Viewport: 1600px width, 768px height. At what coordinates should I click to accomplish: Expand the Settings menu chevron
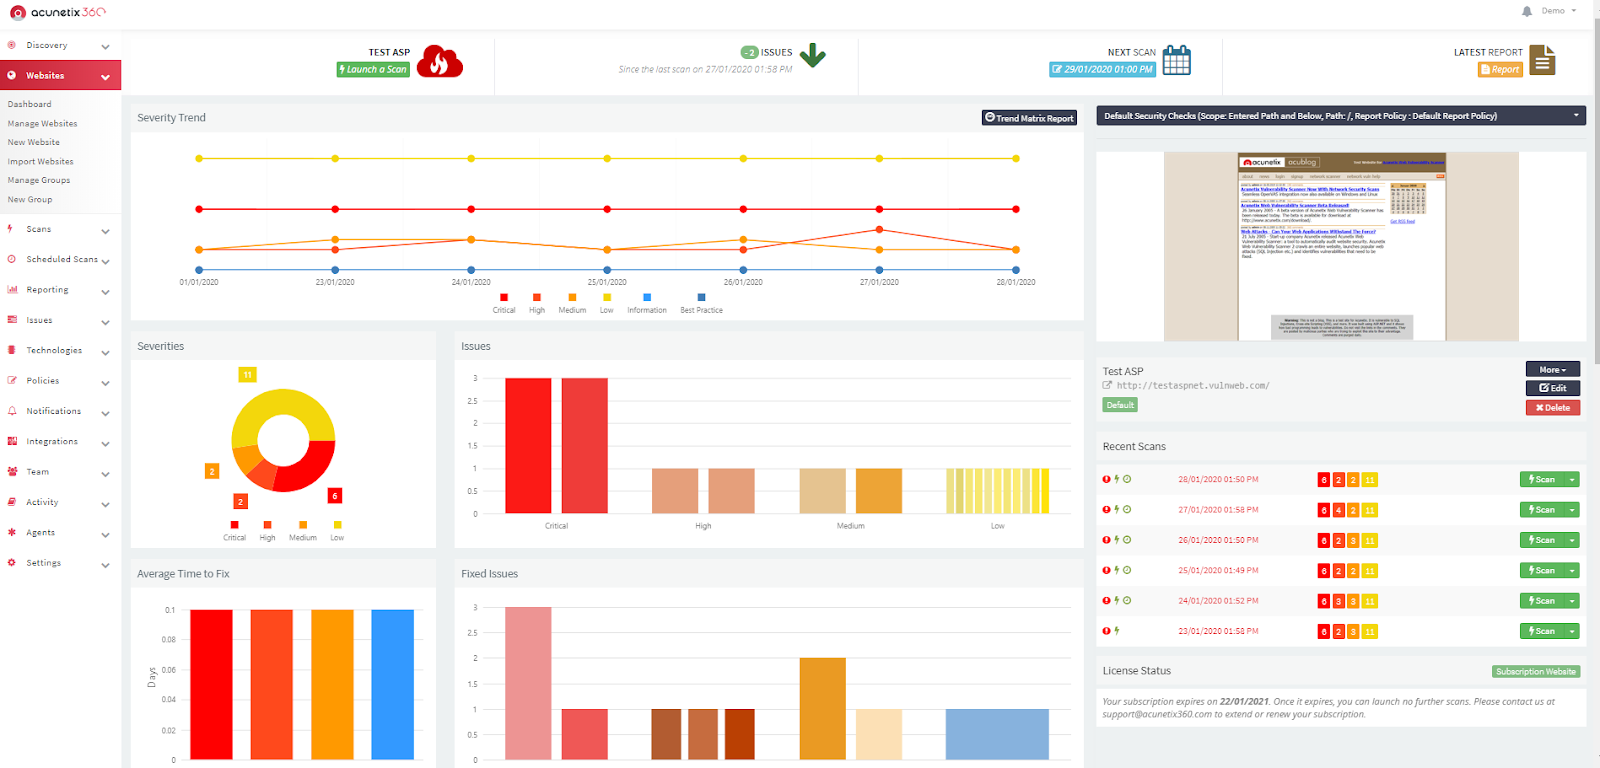105,565
